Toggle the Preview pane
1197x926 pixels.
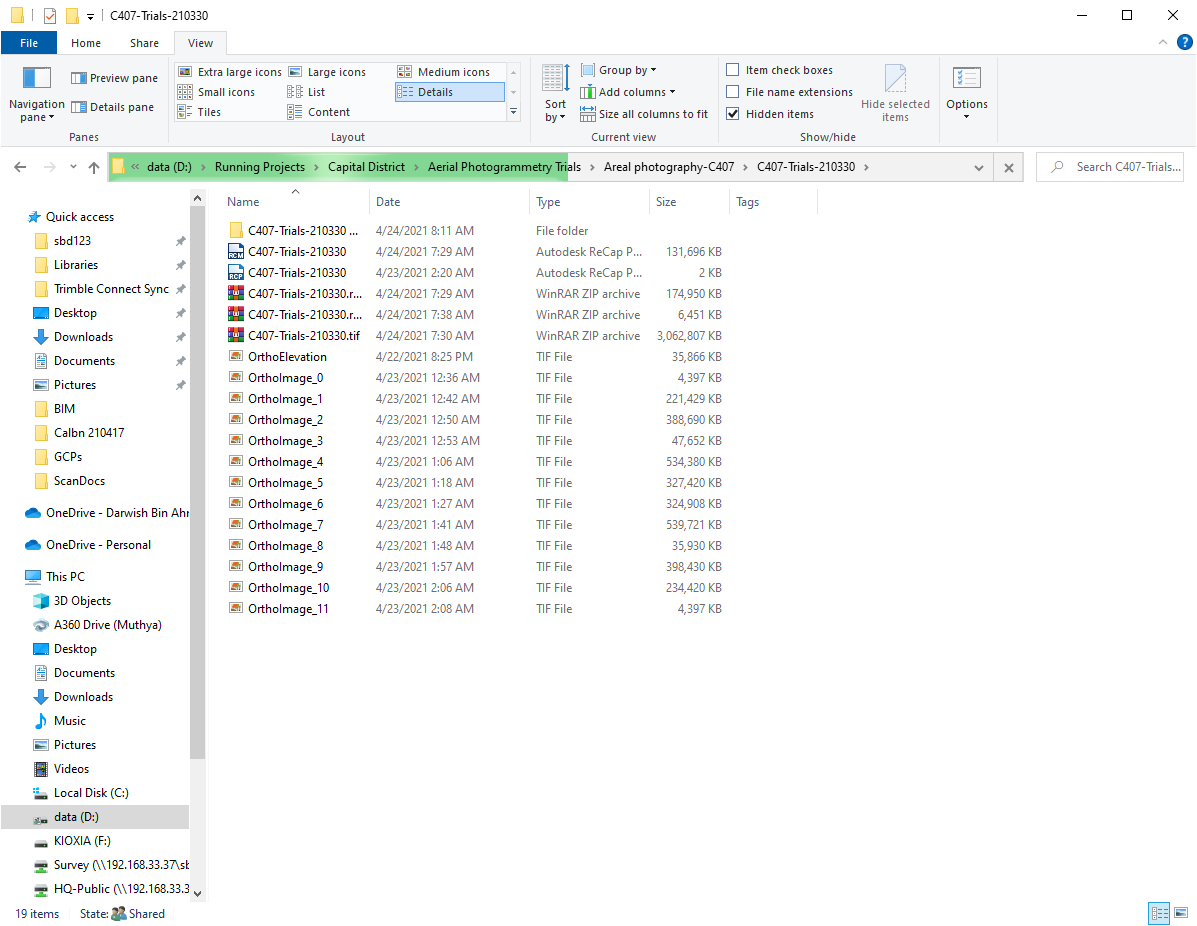113,77
